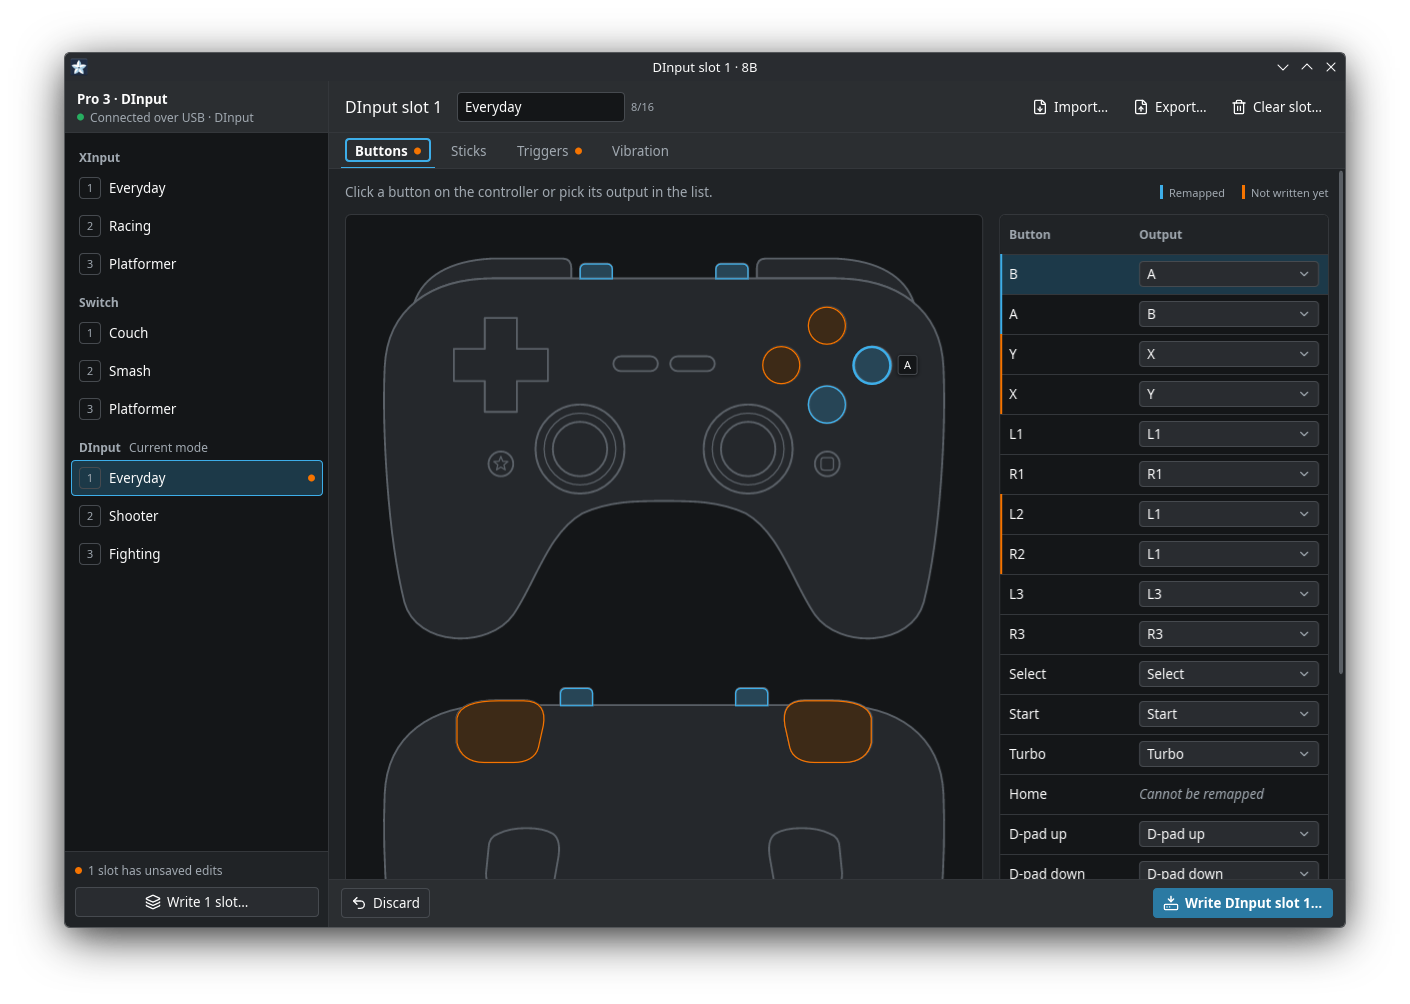1410x1004 pixels.
Task: Click 'Cannot be remapped' text in Home row
Action: point(1201,794)
